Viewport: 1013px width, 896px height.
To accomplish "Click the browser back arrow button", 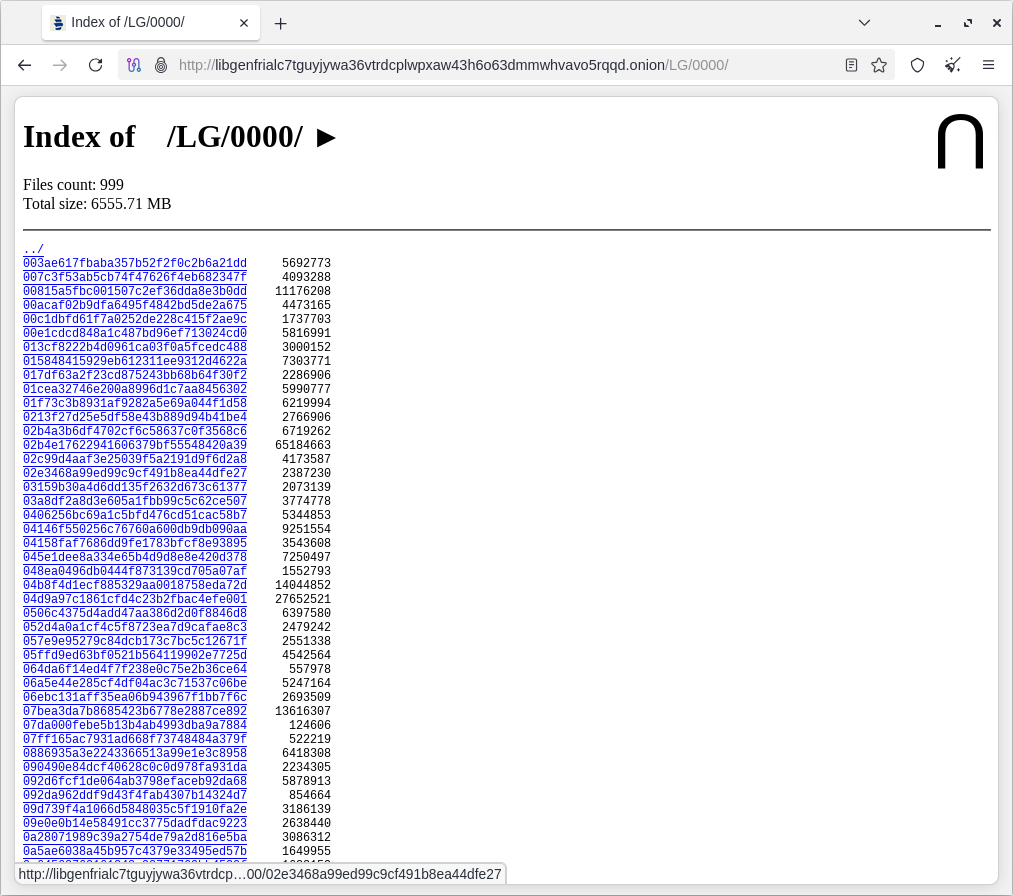I will click(25, 65).
